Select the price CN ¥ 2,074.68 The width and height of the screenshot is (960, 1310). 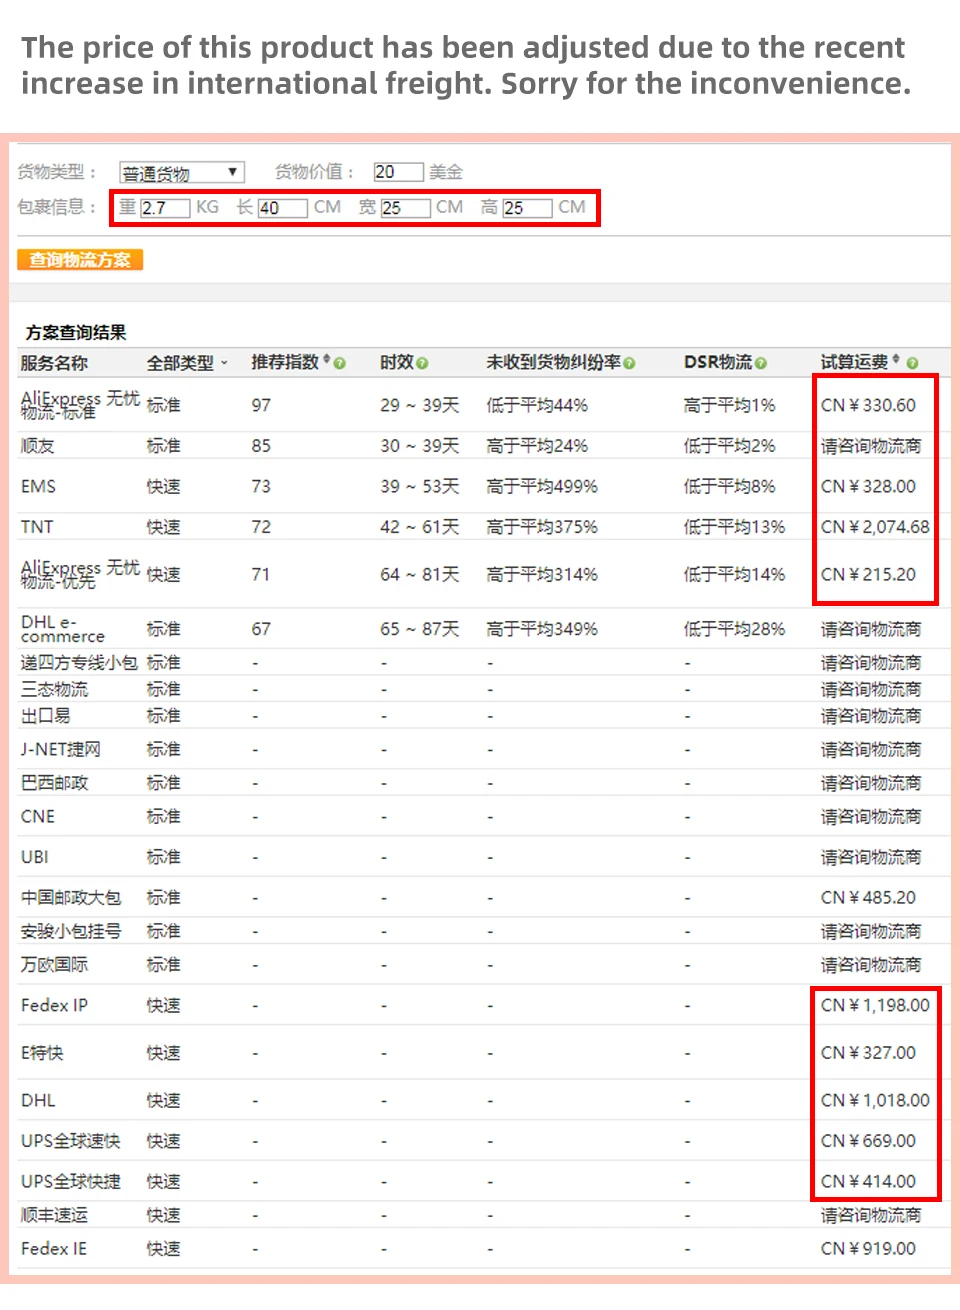pyautogui.click(x=875, y=527)
